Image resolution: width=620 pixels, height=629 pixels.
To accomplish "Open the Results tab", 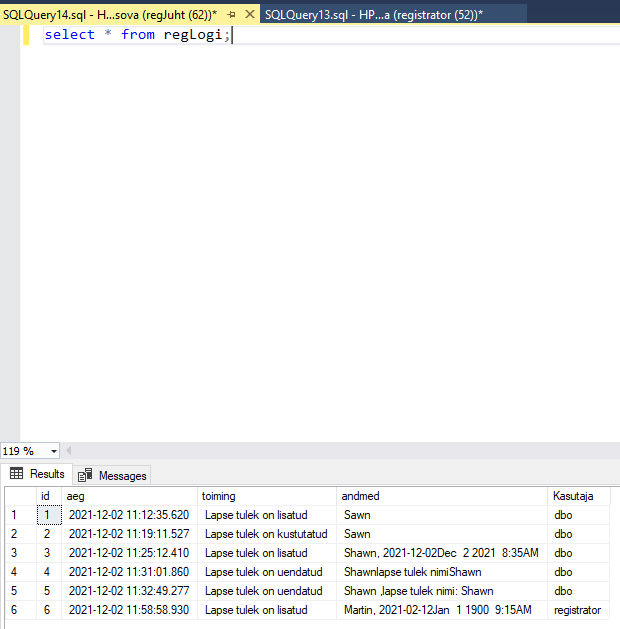I will (x=36, y=474).
